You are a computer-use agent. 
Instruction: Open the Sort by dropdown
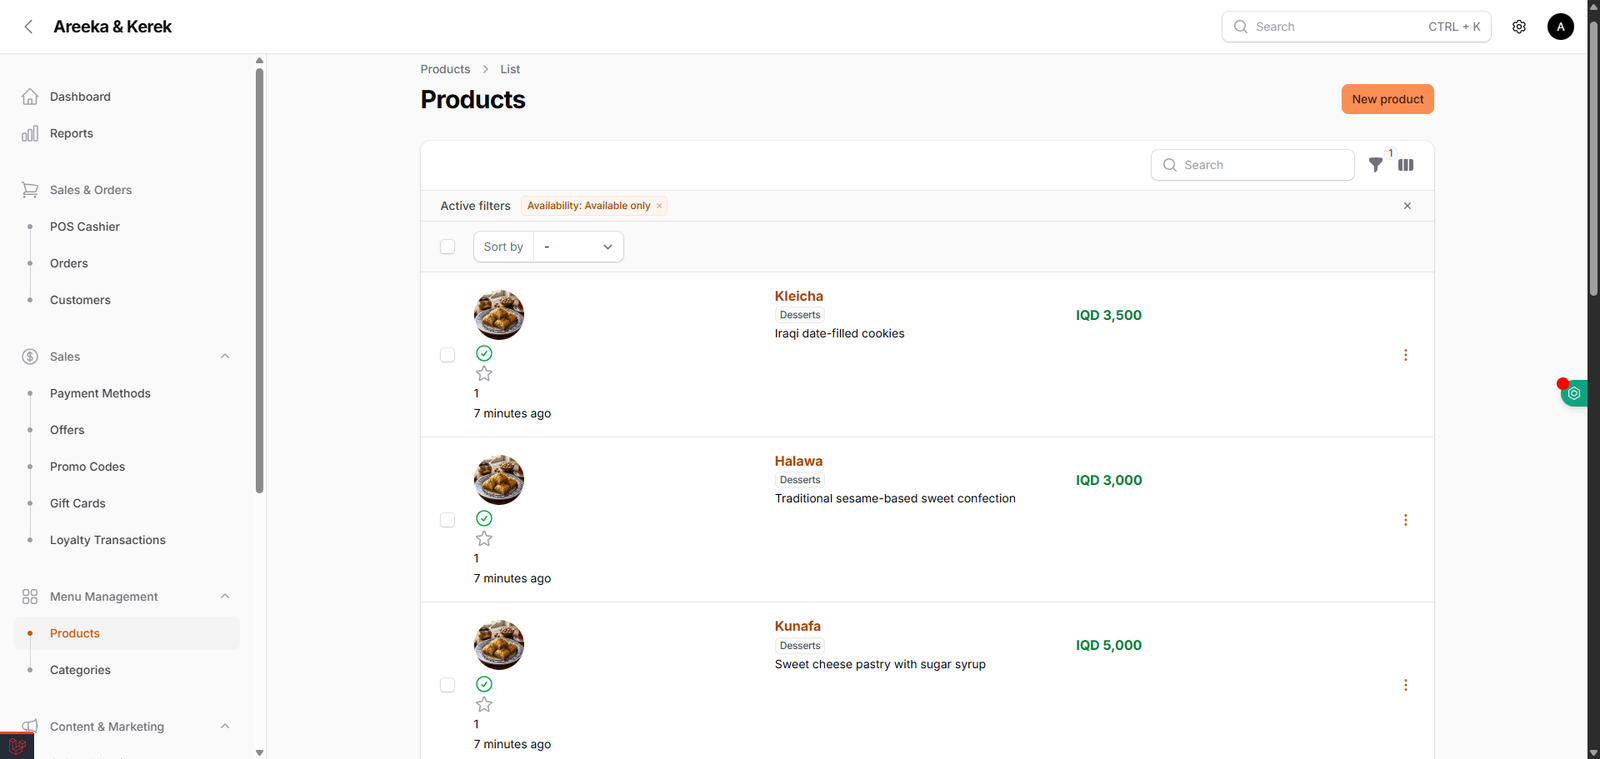[x=578, y=246]
